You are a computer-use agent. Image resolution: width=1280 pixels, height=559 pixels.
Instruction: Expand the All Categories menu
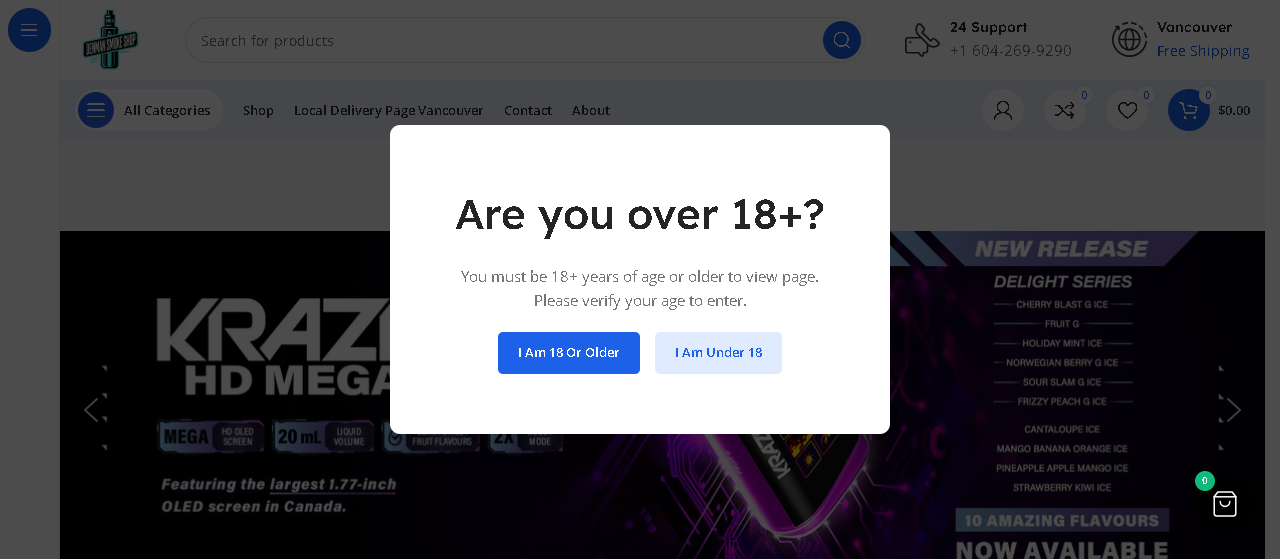(x=149, y=110)
